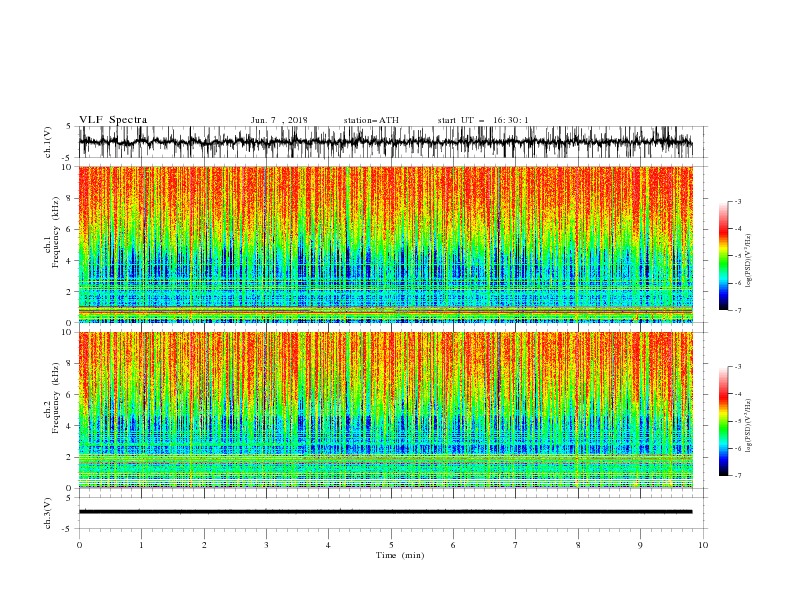Click the time-axis tick label "3"
This screenshot has width=792, height=612.
[x=267, y=545]
